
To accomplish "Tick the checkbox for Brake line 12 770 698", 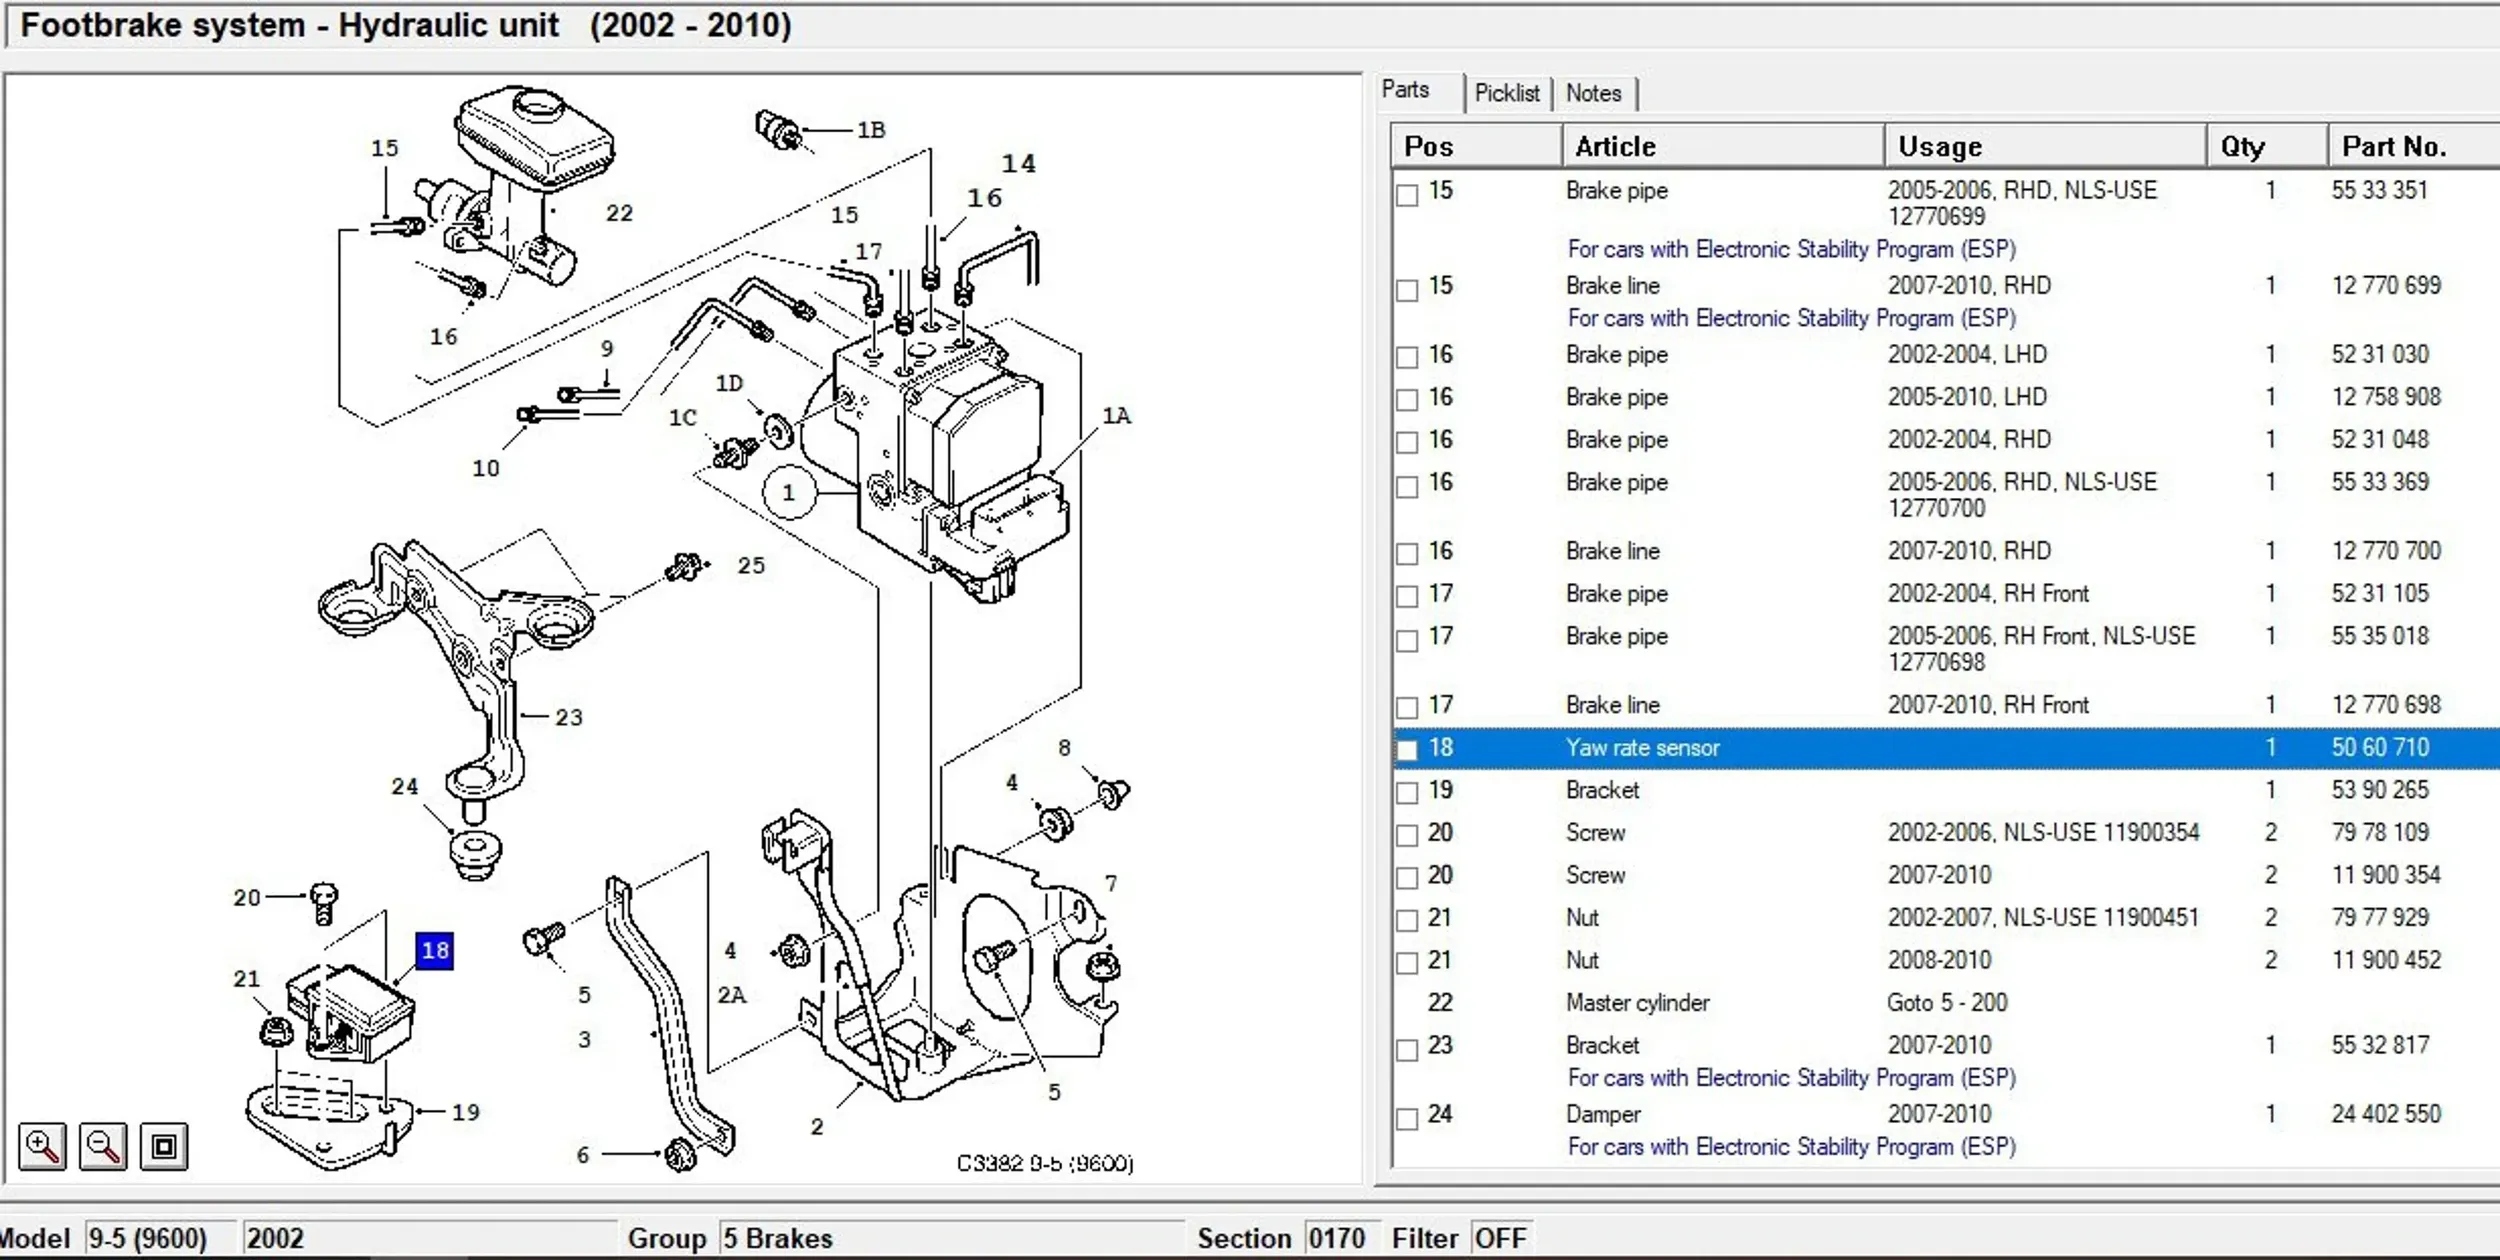I will click(1407, 708).
